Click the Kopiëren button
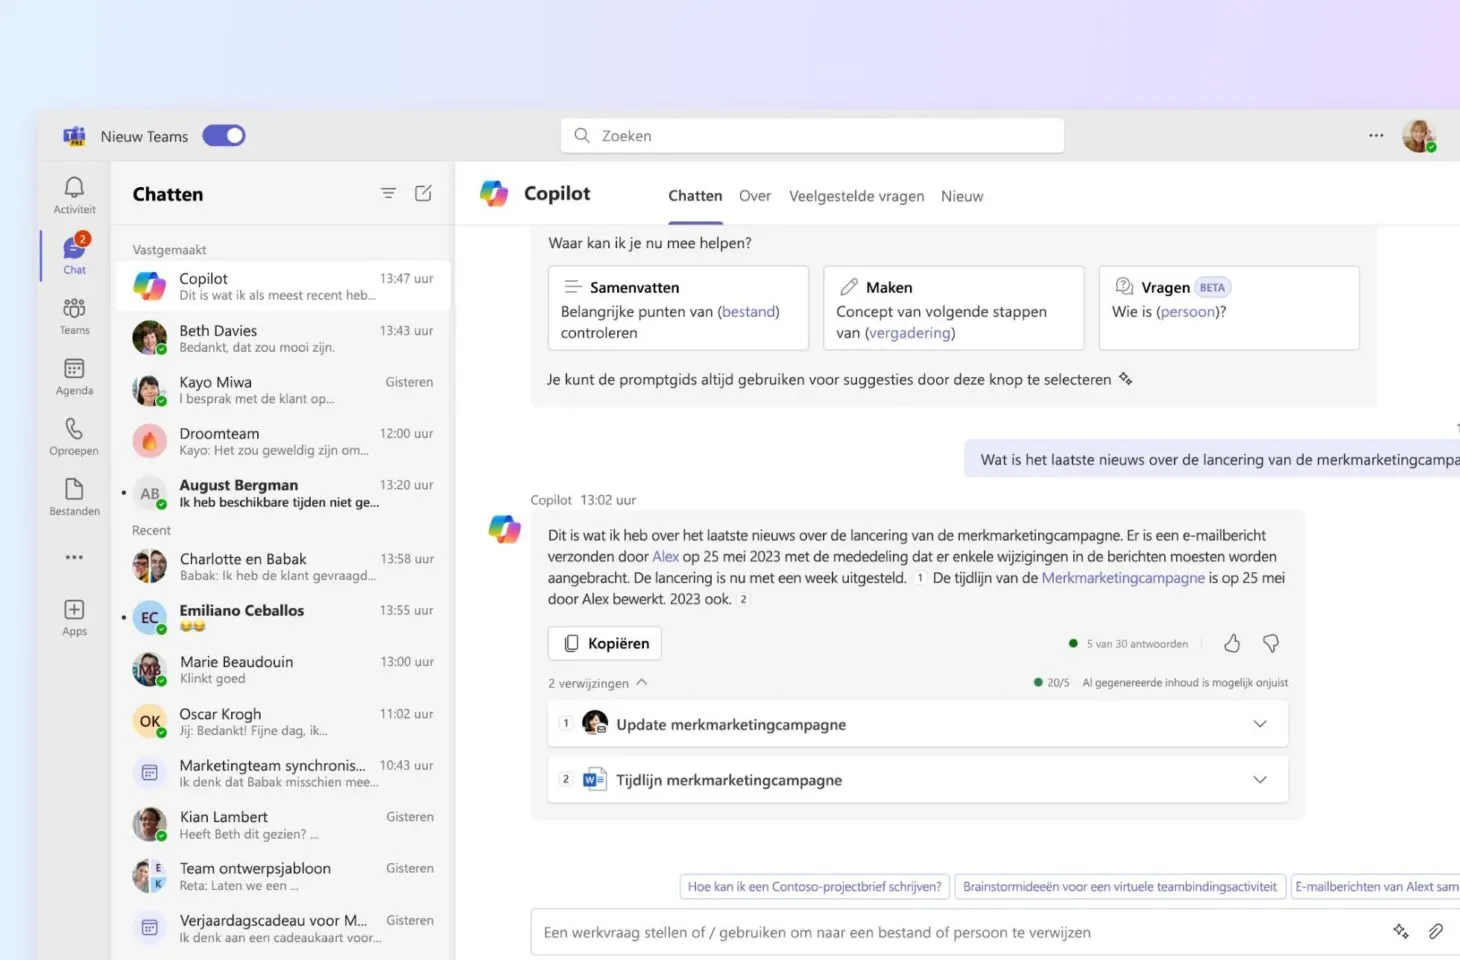Viewport: 1460px width, 960px height. click(605, 643)
